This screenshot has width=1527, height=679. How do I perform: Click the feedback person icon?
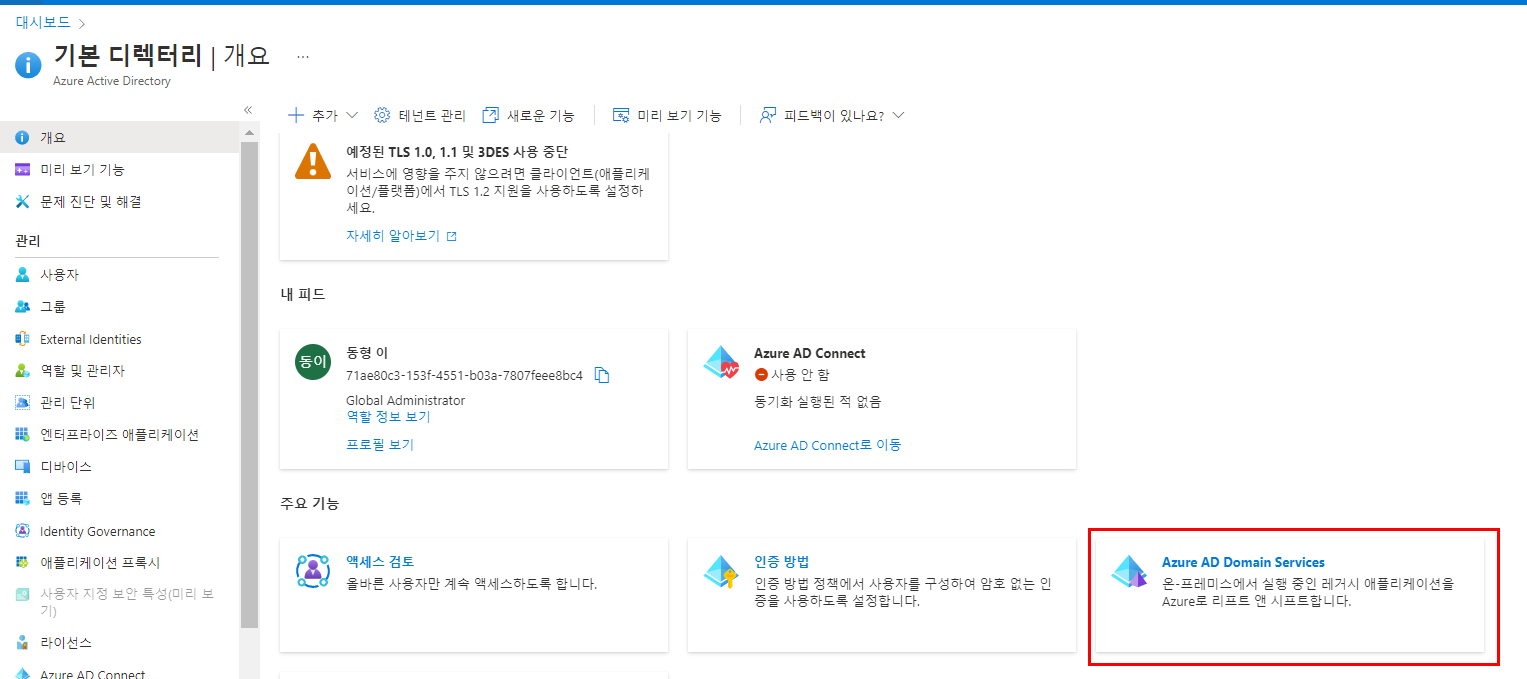point(768,115)
